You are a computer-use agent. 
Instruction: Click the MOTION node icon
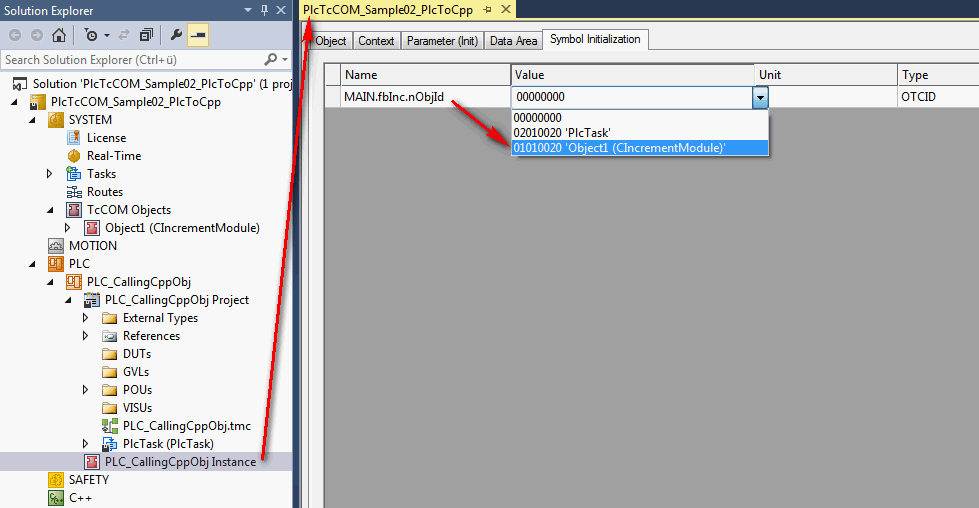point(56,246)
